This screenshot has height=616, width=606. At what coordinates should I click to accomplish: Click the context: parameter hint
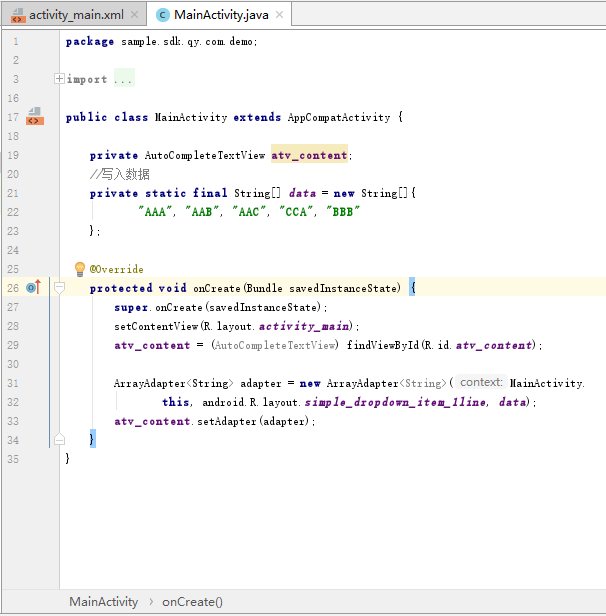pyautogui.click(x=480, y=383)
